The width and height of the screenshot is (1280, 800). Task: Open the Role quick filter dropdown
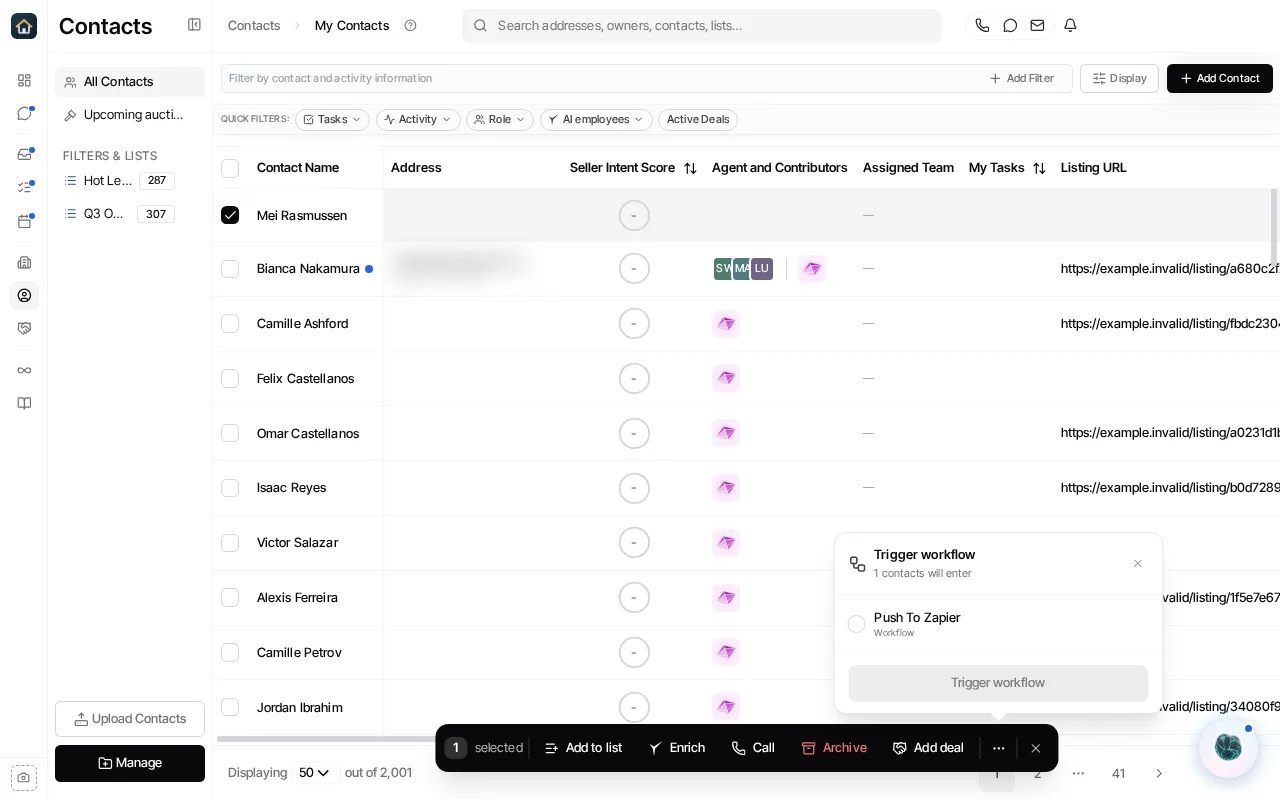coord(500,120)
